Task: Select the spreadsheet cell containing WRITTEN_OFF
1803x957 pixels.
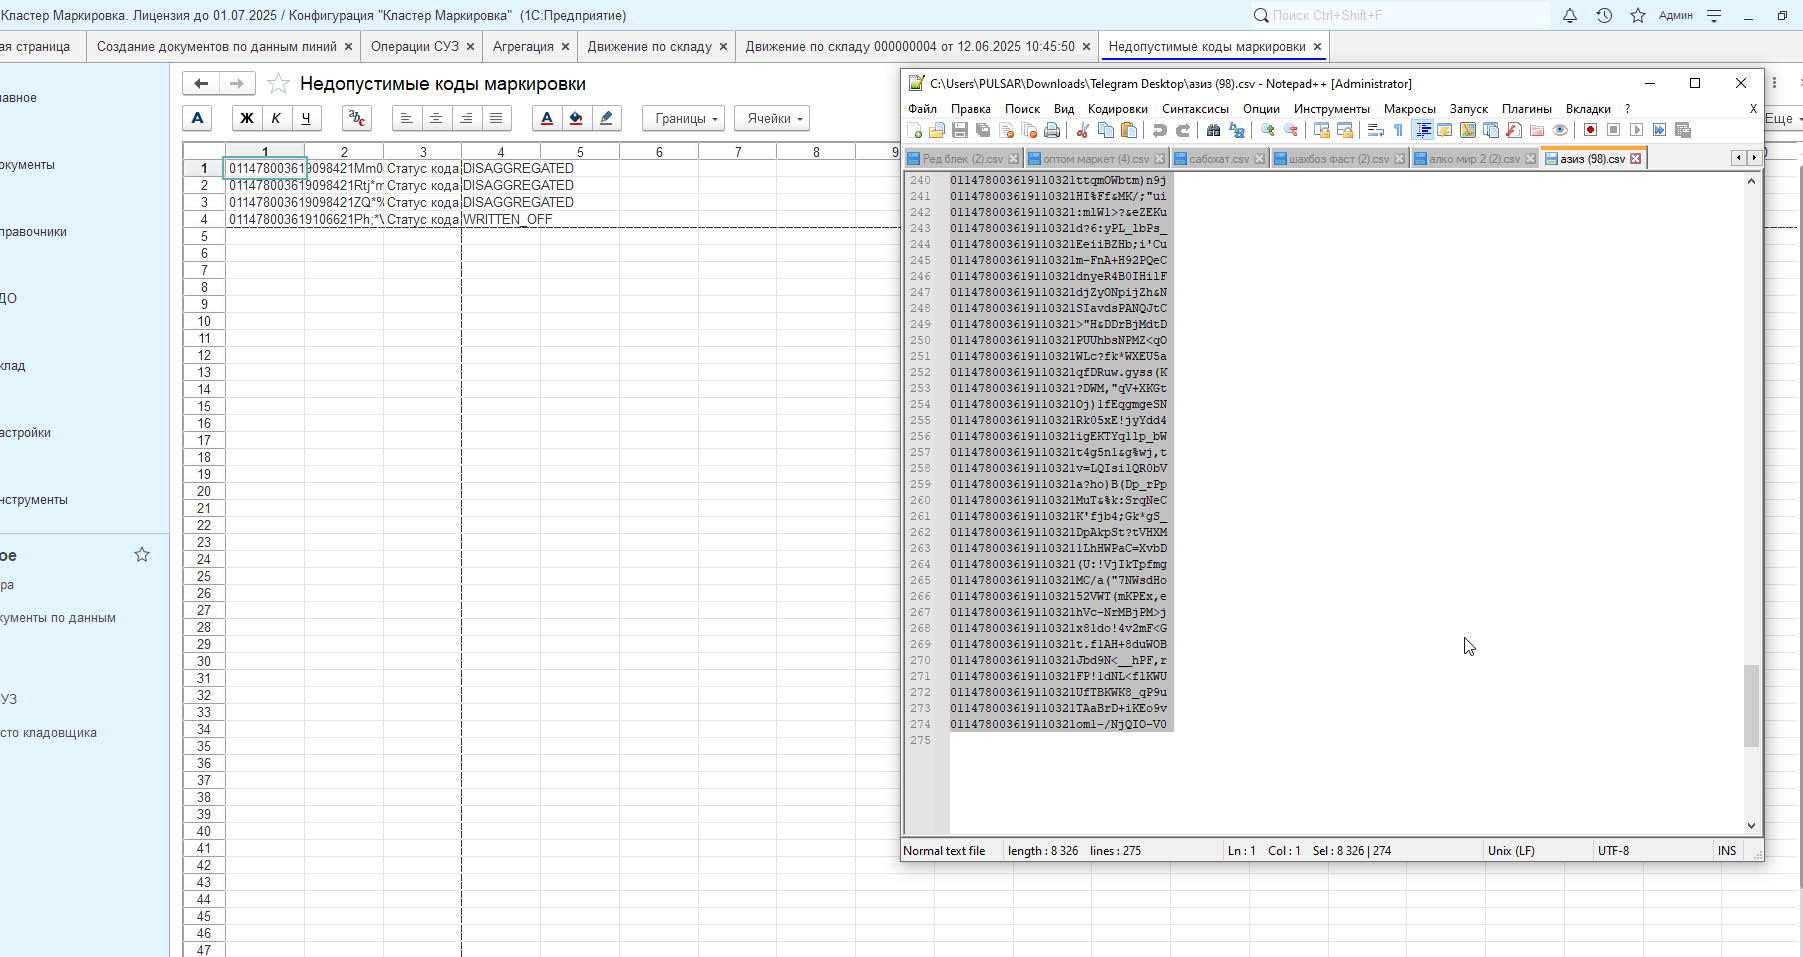Action: (501, 219)
